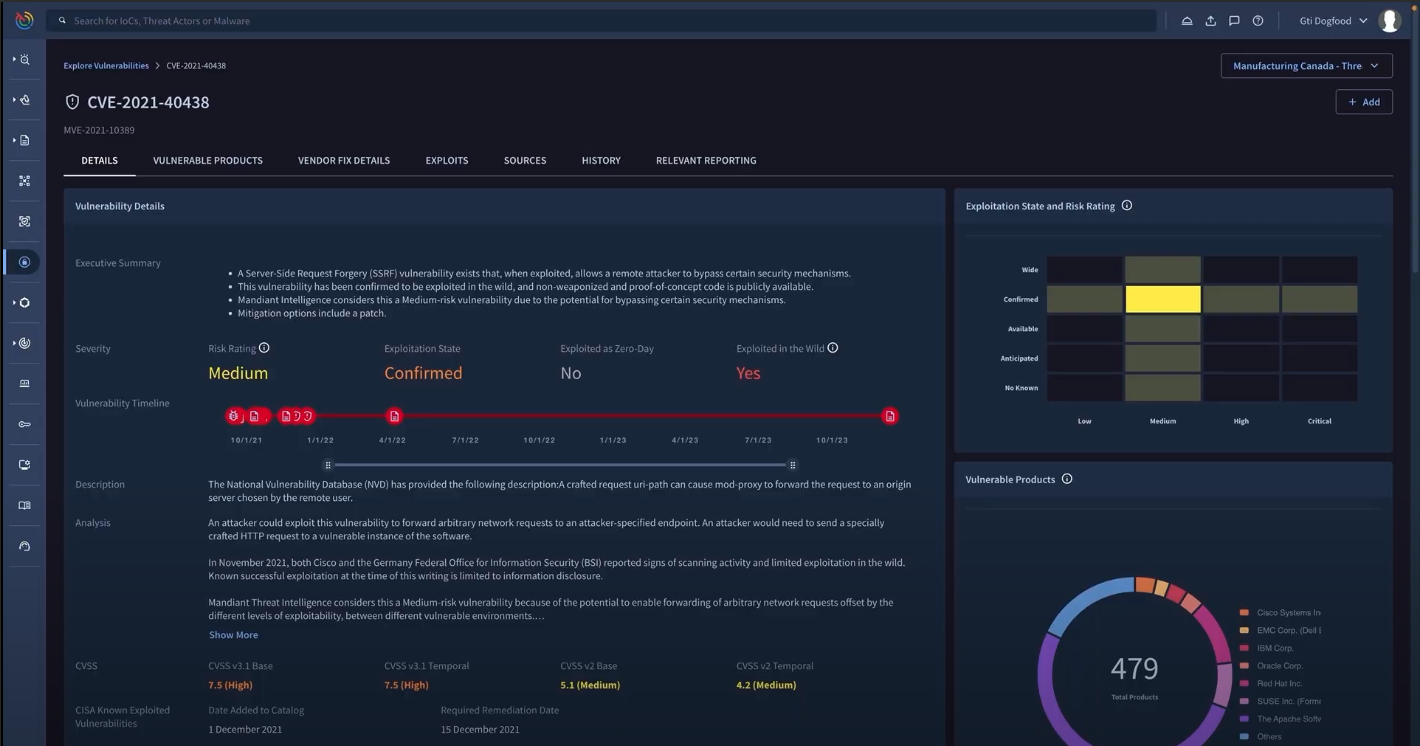1420x746 pixels.
Task: Click the info icon next to Exploited in the Wild
Action: [x=833, y=347]
